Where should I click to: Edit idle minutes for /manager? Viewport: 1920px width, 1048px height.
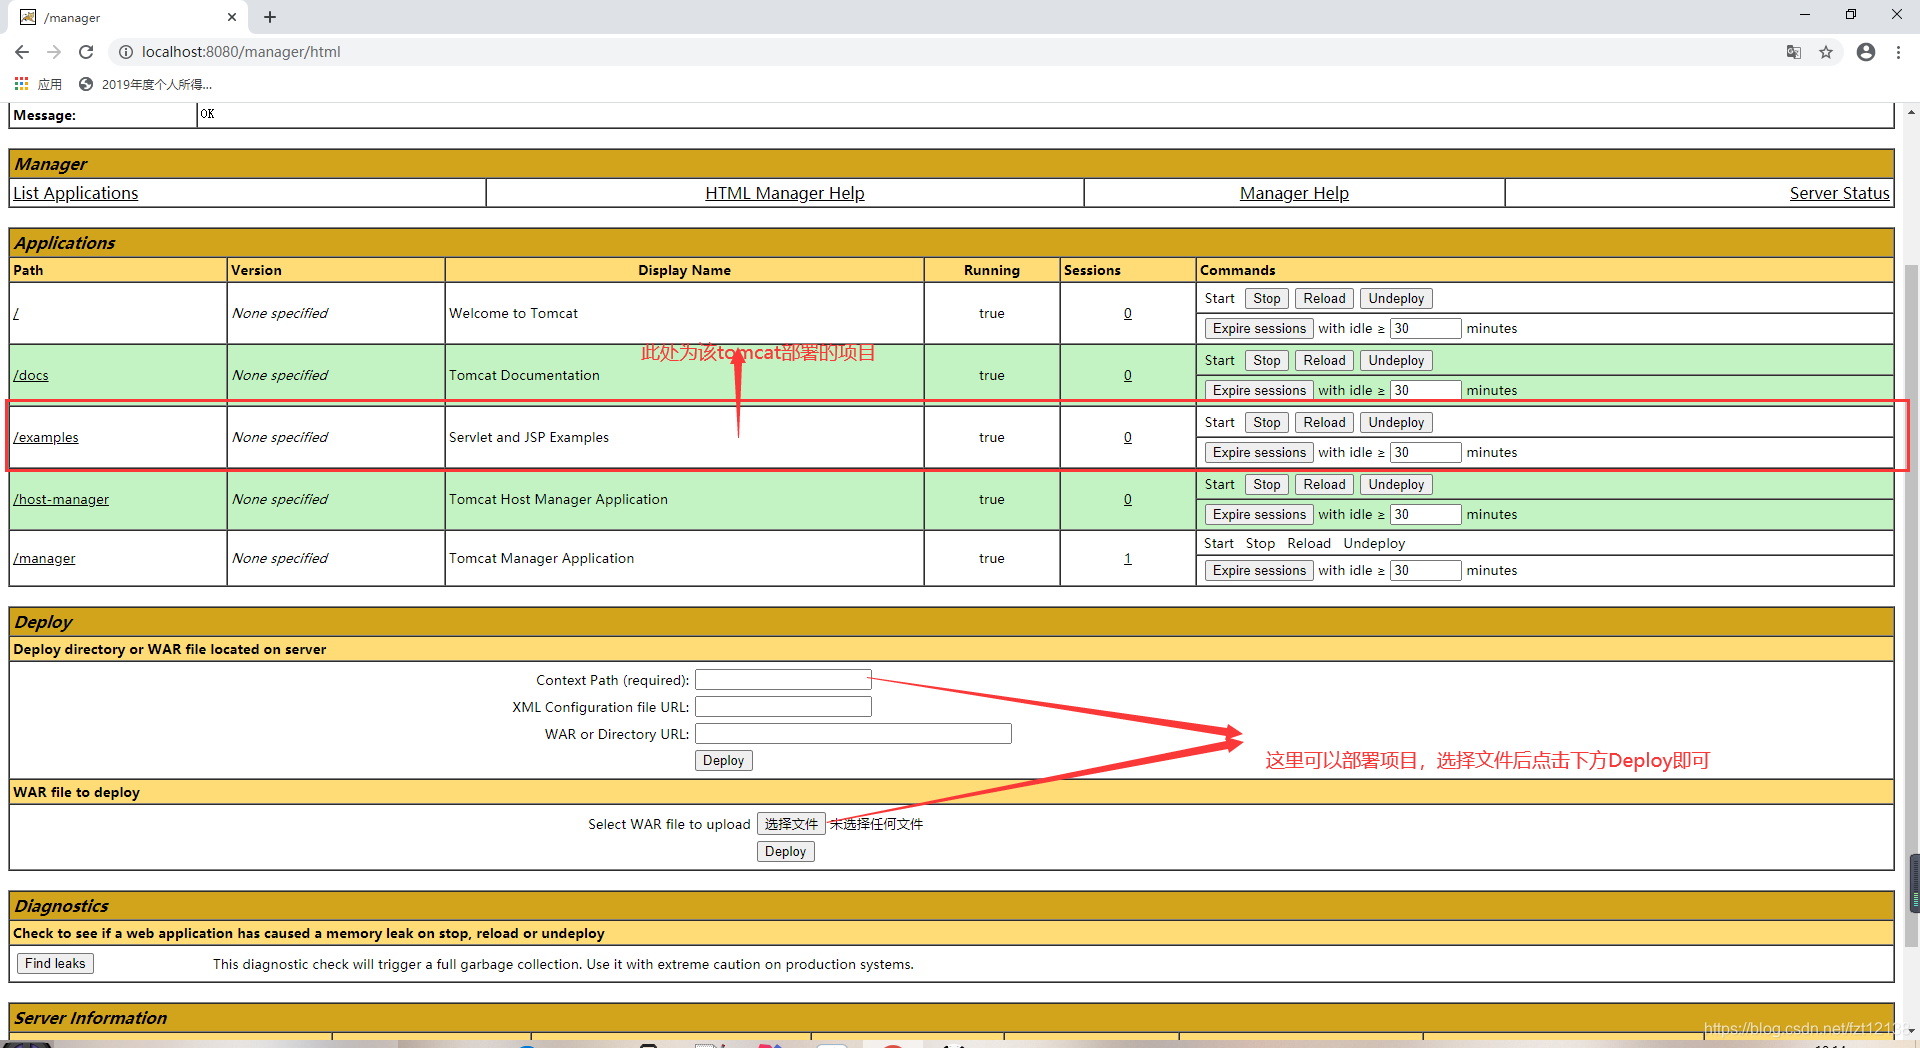(1425, 570)
